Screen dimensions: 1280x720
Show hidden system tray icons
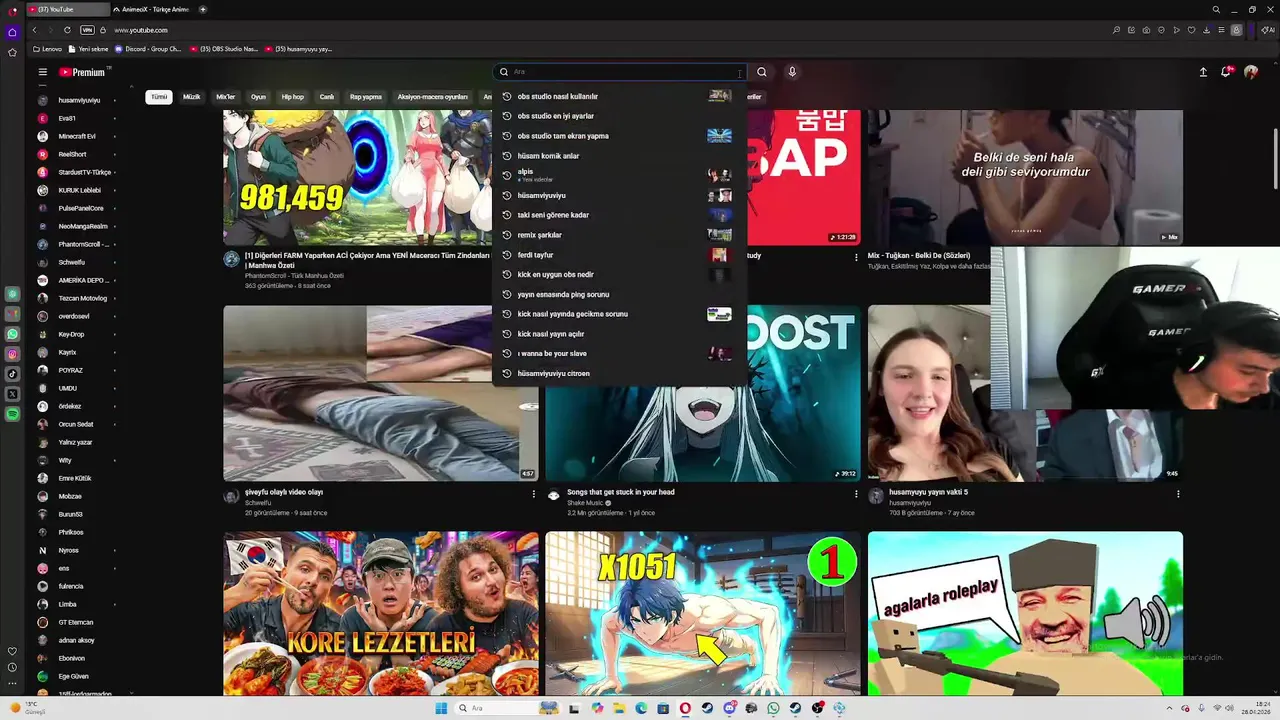coord(1170,708)
